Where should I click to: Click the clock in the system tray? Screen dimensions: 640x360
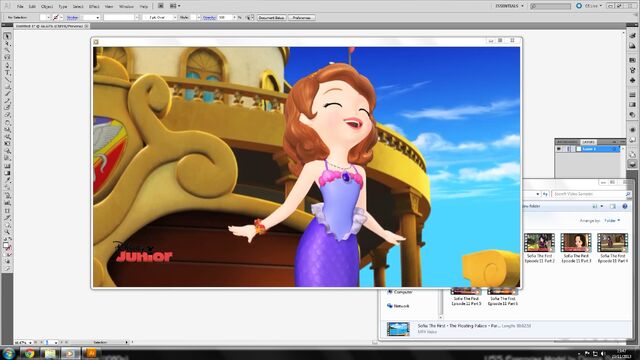[621, 353]
